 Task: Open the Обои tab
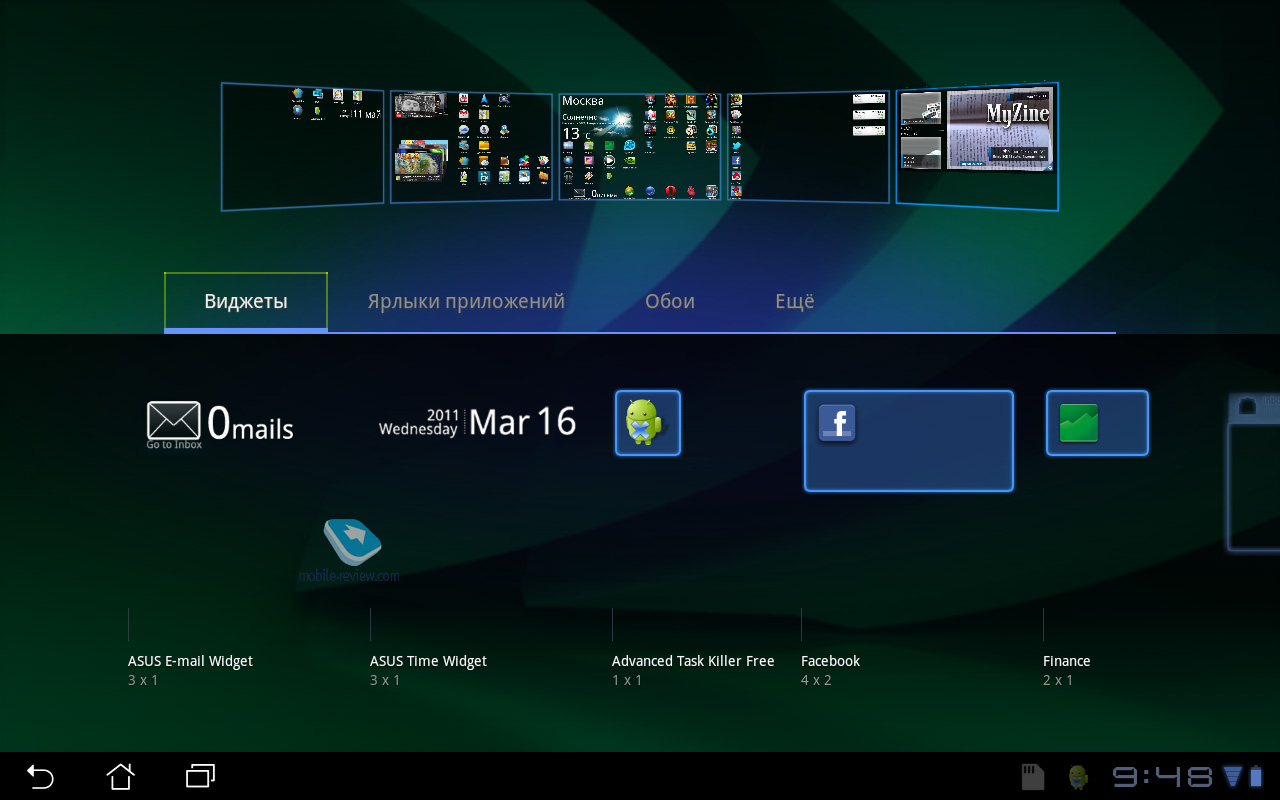[x=670, y=301]
